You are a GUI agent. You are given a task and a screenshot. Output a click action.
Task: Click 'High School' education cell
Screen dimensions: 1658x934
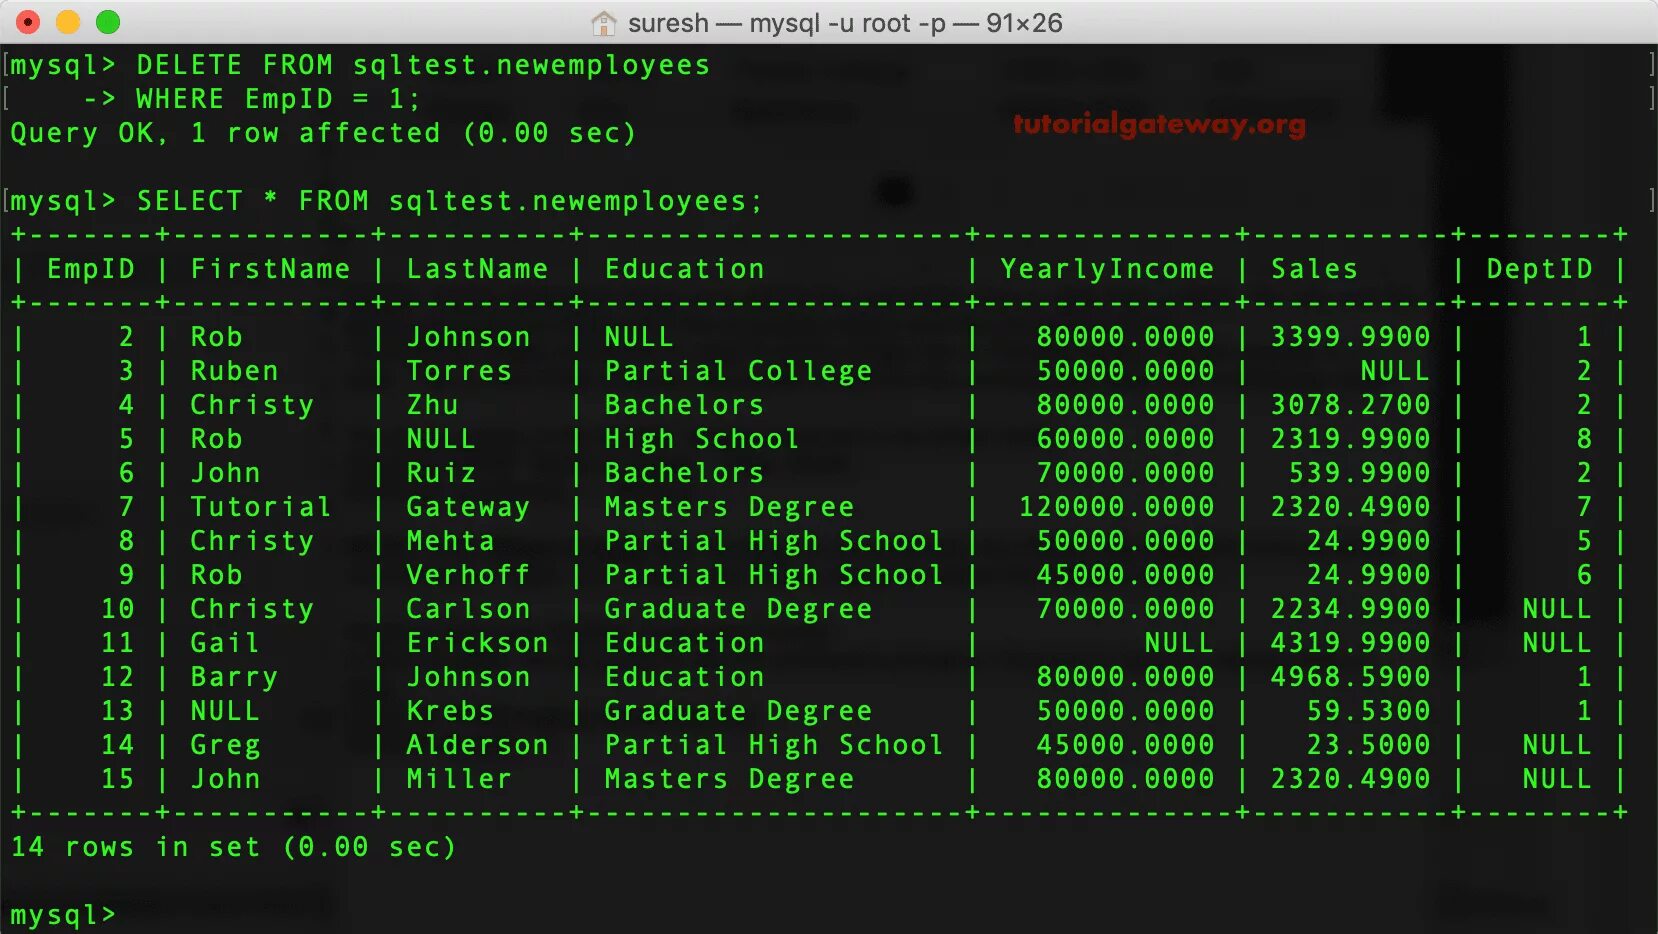point(702,439)
